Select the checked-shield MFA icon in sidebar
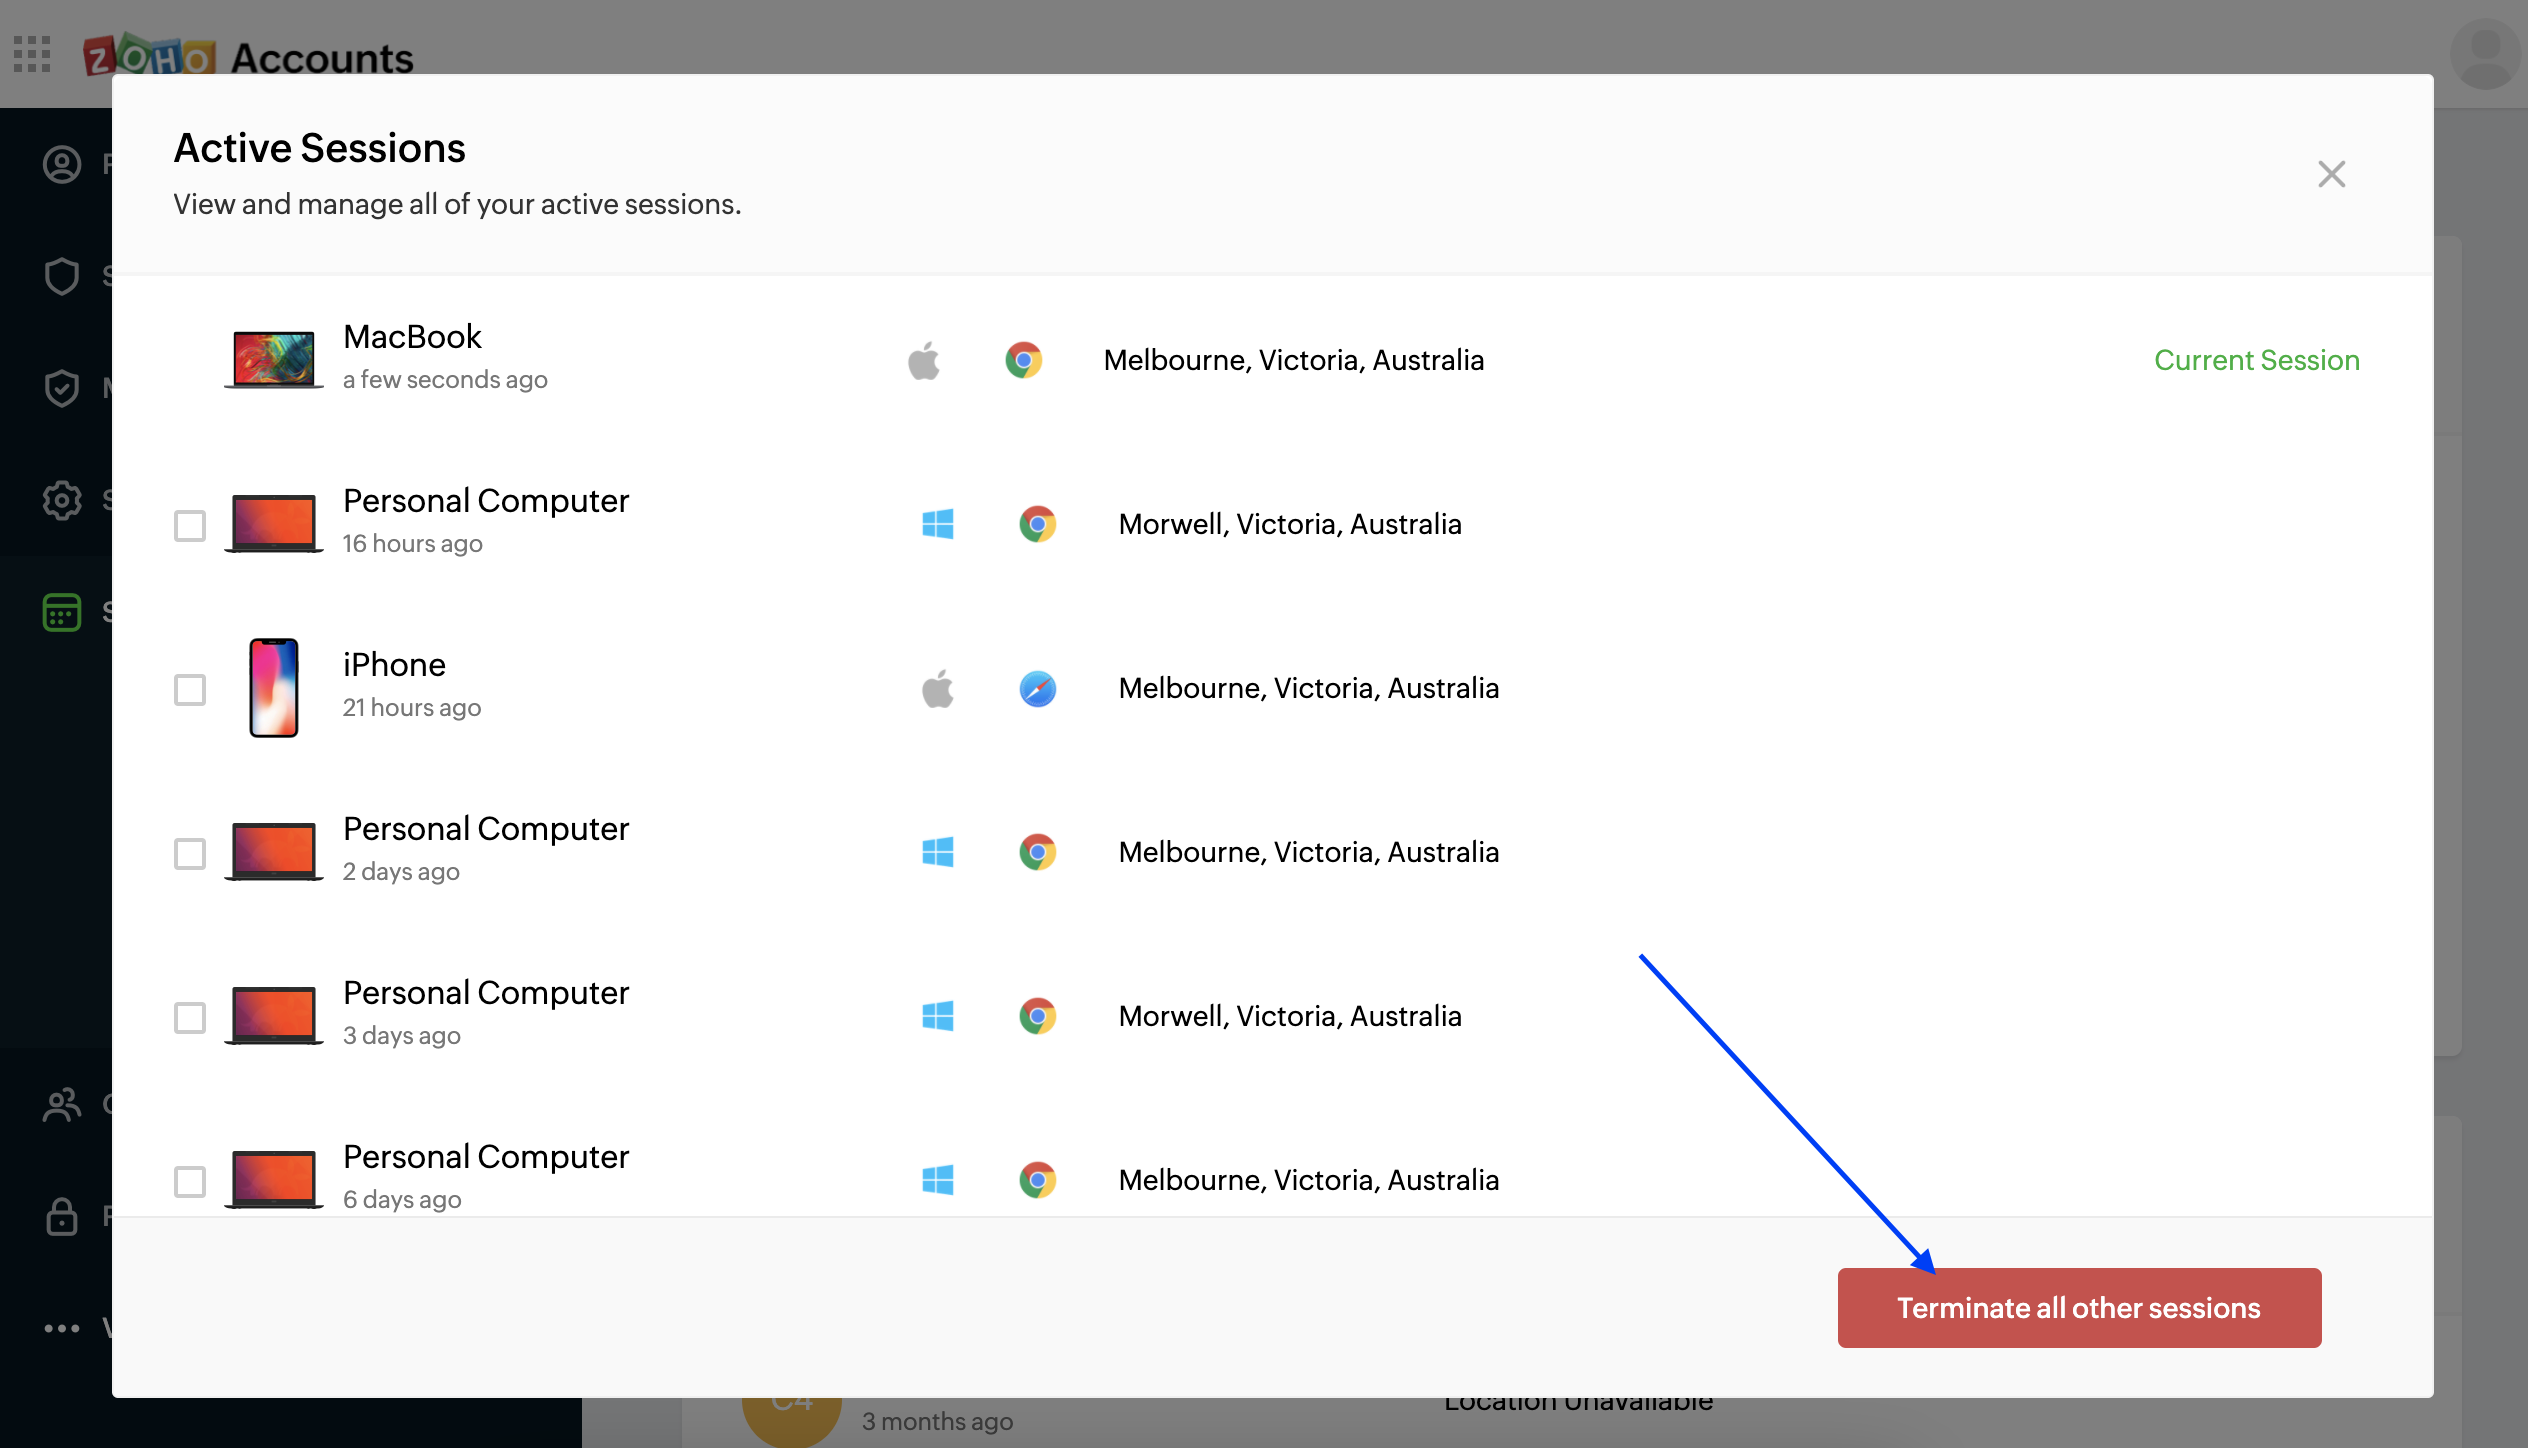Viewport: 2528px width, 1448px height. click(x=62, y=388)
